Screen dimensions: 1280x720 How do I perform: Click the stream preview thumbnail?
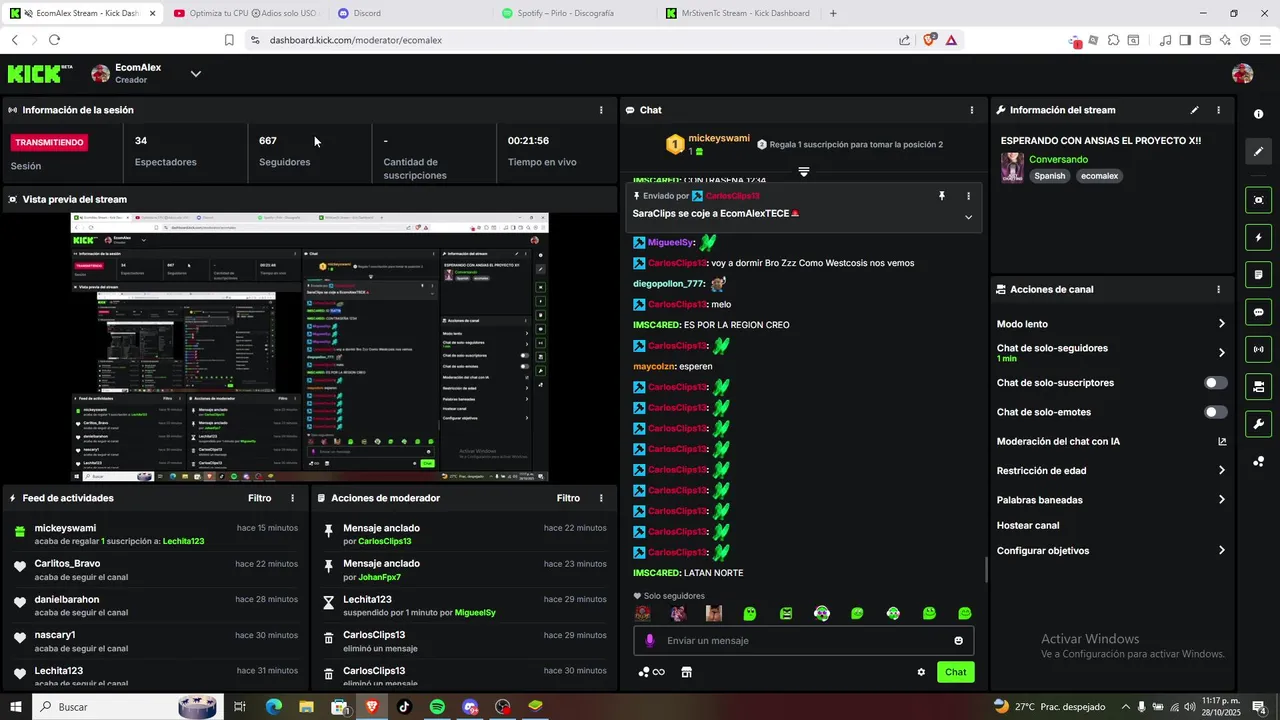(x=309, y=347)
